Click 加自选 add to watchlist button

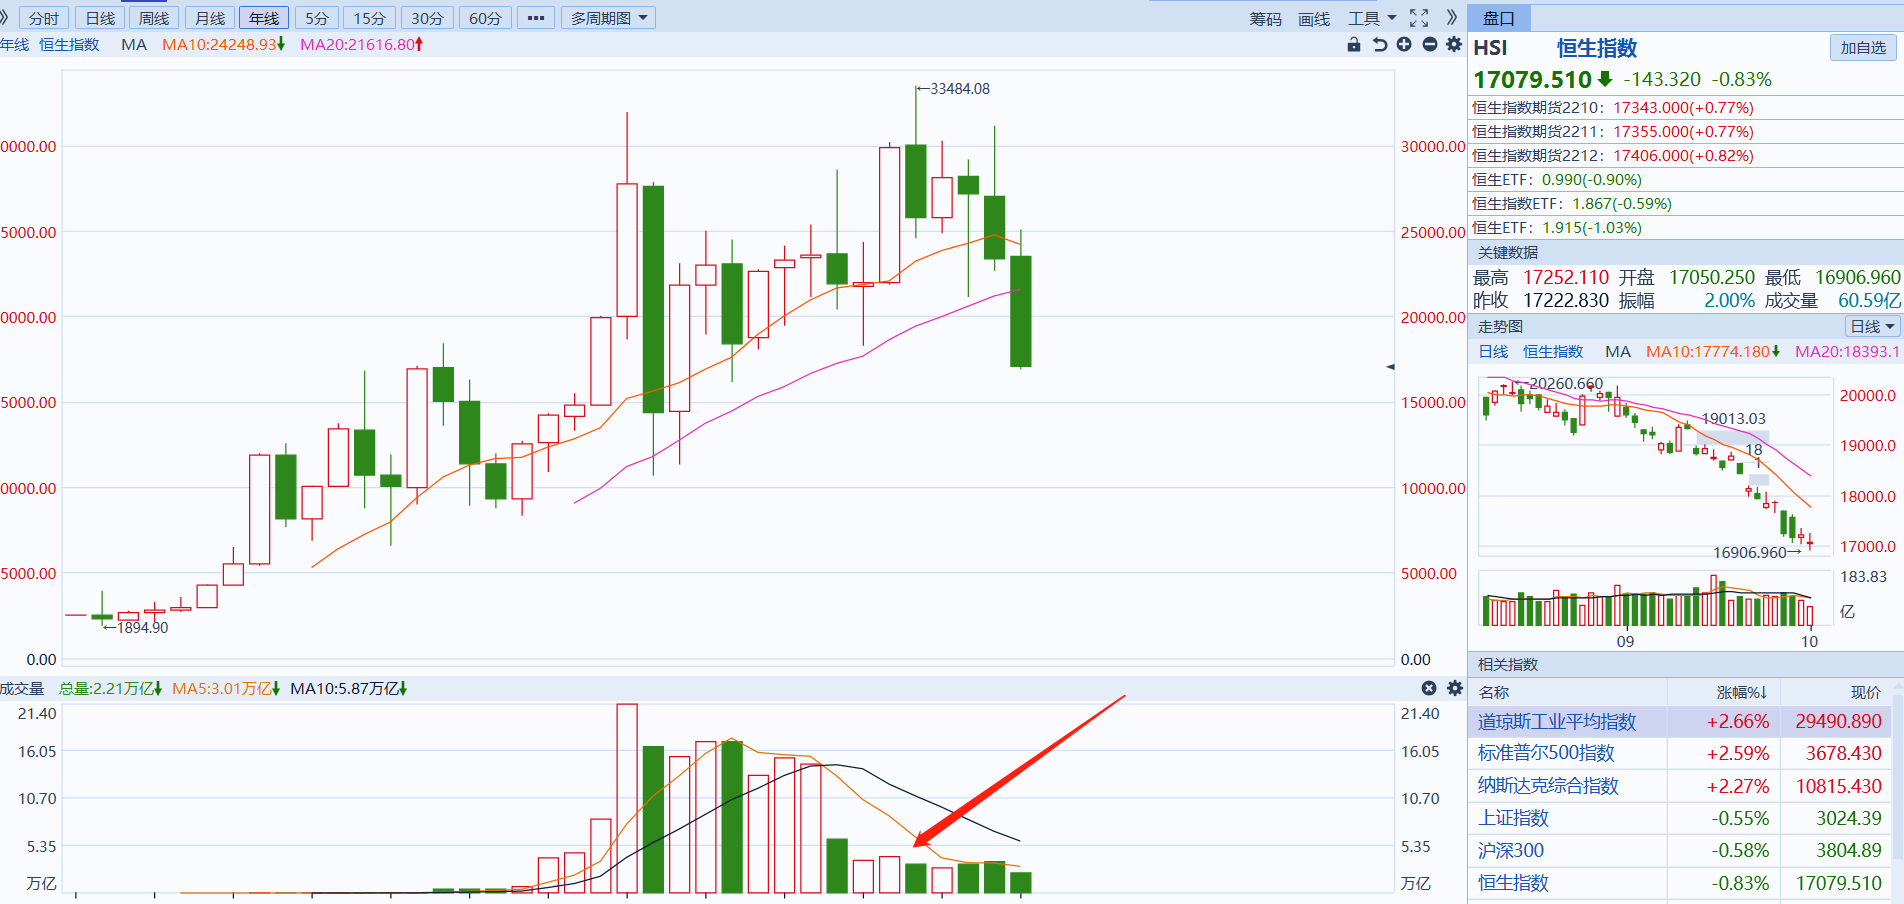(x=1863, y=47)
